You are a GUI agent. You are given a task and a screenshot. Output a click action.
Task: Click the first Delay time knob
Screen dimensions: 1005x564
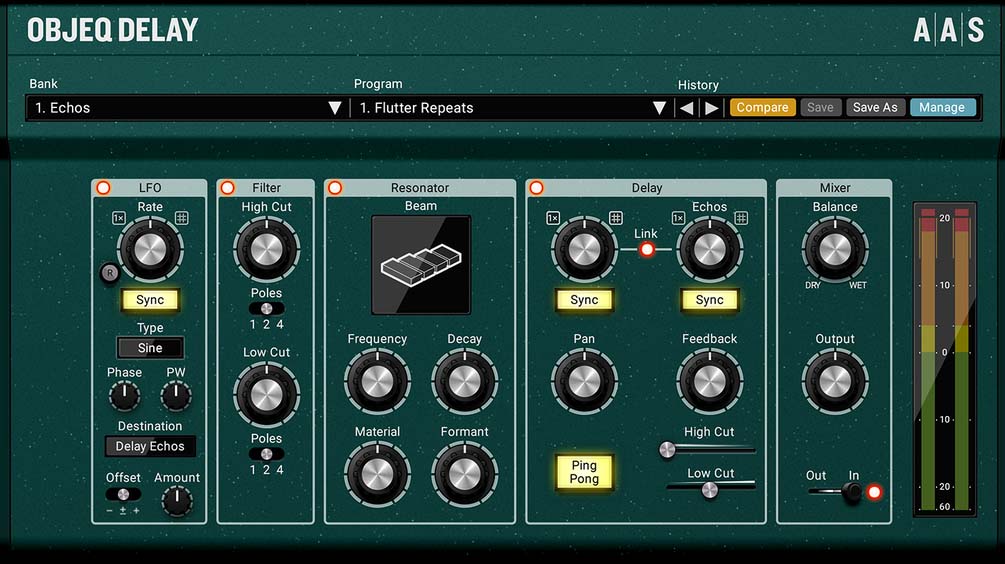pos(584,249)
